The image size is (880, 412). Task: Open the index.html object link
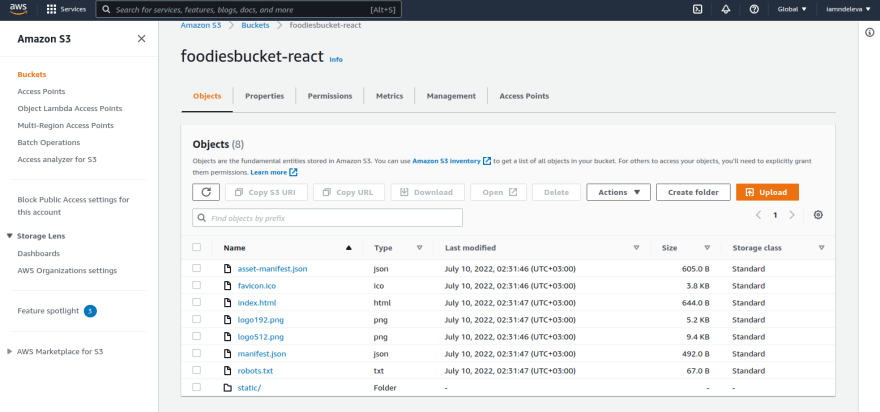[257, 303]
